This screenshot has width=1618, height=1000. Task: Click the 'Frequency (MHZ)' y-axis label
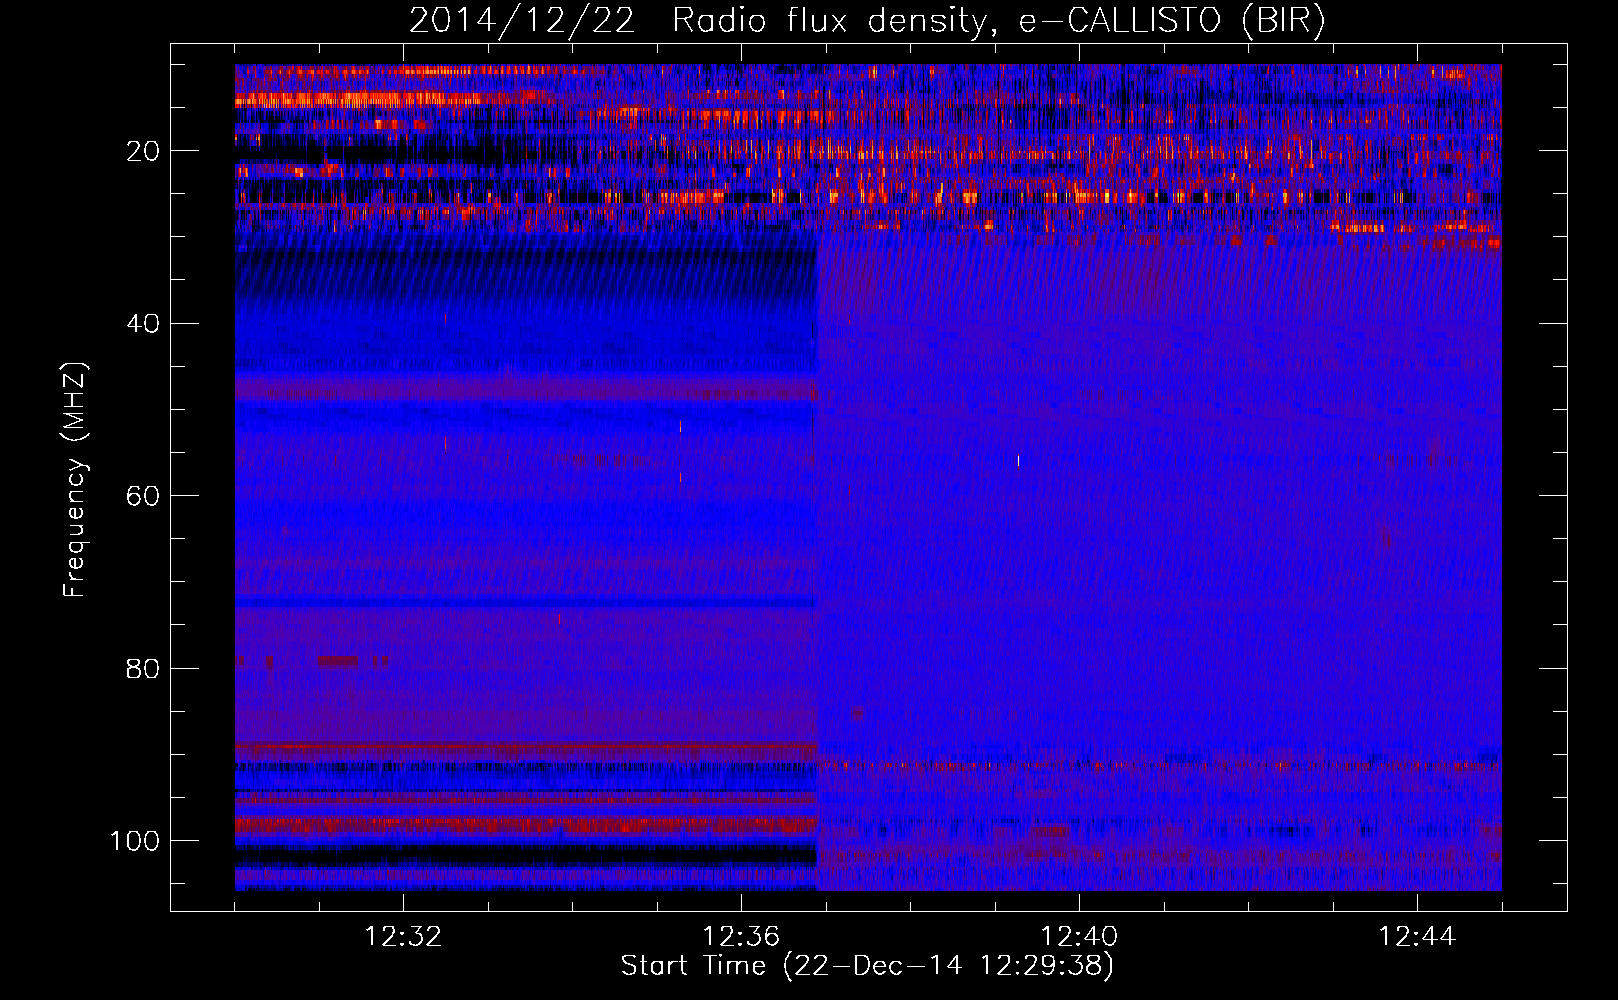click(x=75, y=480)
